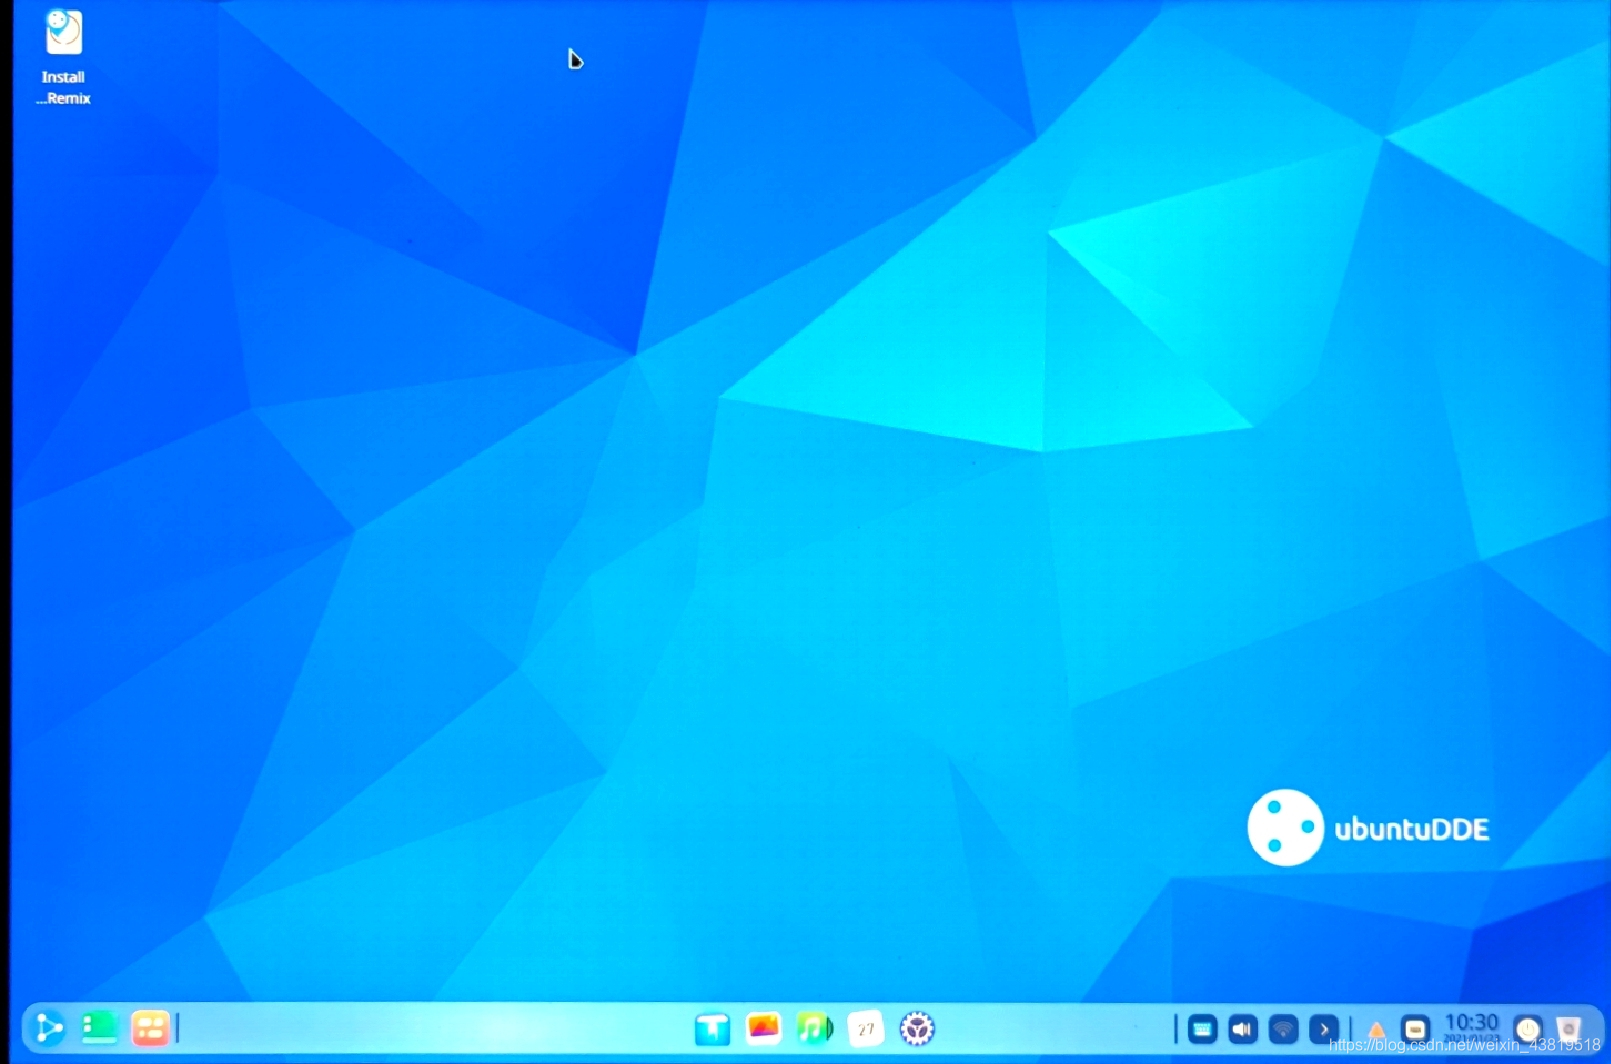This screenshot has height=1064, width=1611.
Task: Toggle Wi-Fi via the network tray icon
Action: 1283,1030
